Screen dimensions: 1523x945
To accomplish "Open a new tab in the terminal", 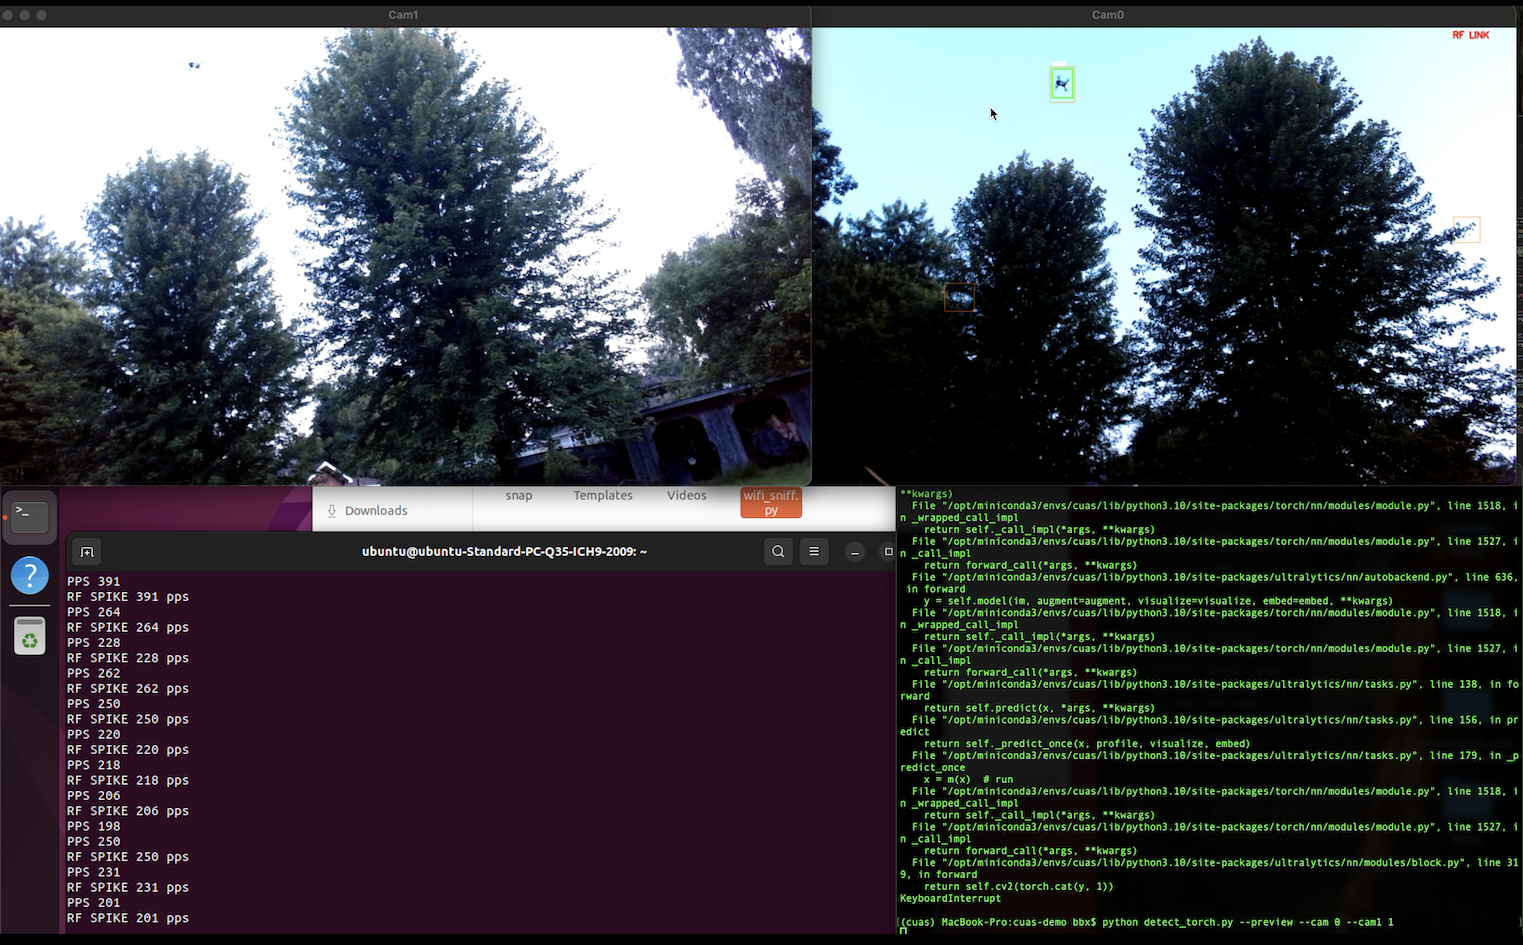I will [86, 551].
